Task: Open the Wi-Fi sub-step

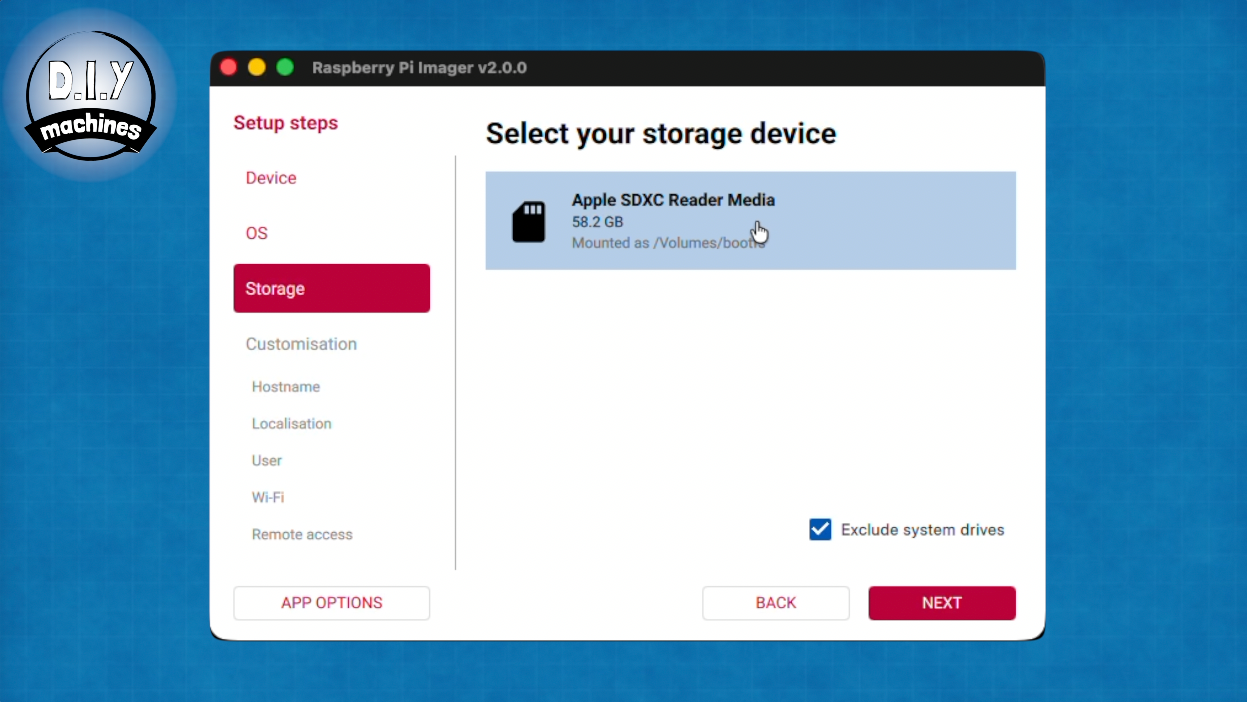Action: tap(268, 497)
